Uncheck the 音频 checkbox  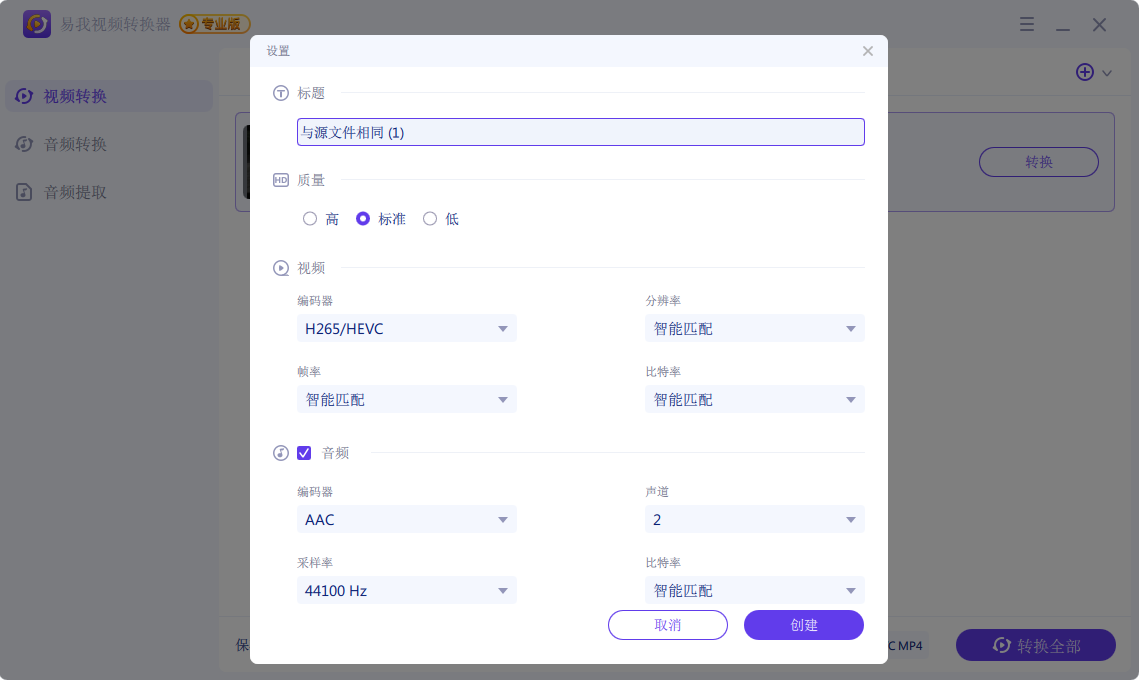(x=304, y=453)
